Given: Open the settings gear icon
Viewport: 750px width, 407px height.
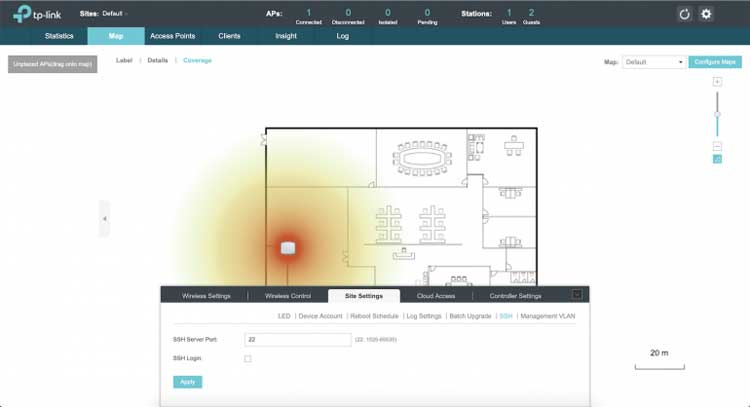Looking at the screenshot, I should 706,14.
